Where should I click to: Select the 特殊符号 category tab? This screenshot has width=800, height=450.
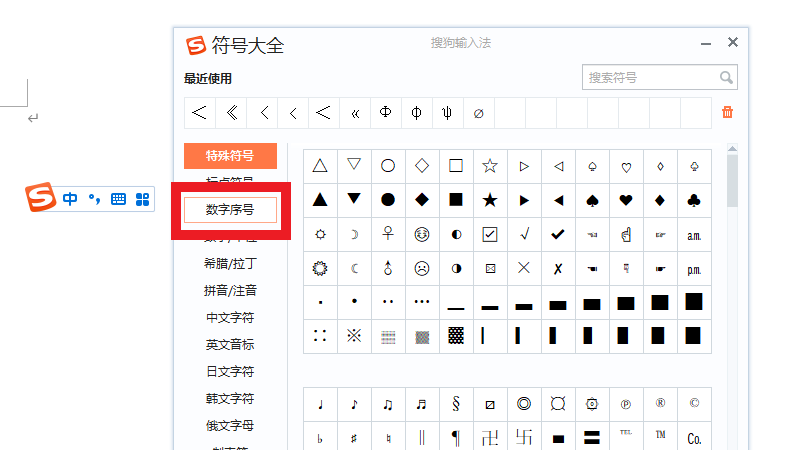(x=230, y=155)
